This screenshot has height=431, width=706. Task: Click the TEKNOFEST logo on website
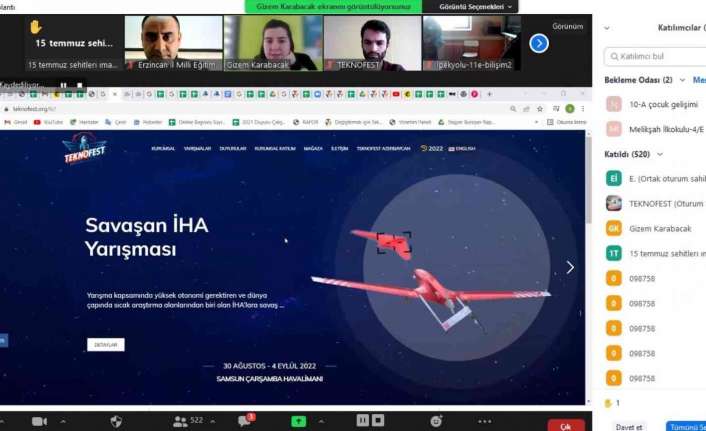tap(84, 149)
